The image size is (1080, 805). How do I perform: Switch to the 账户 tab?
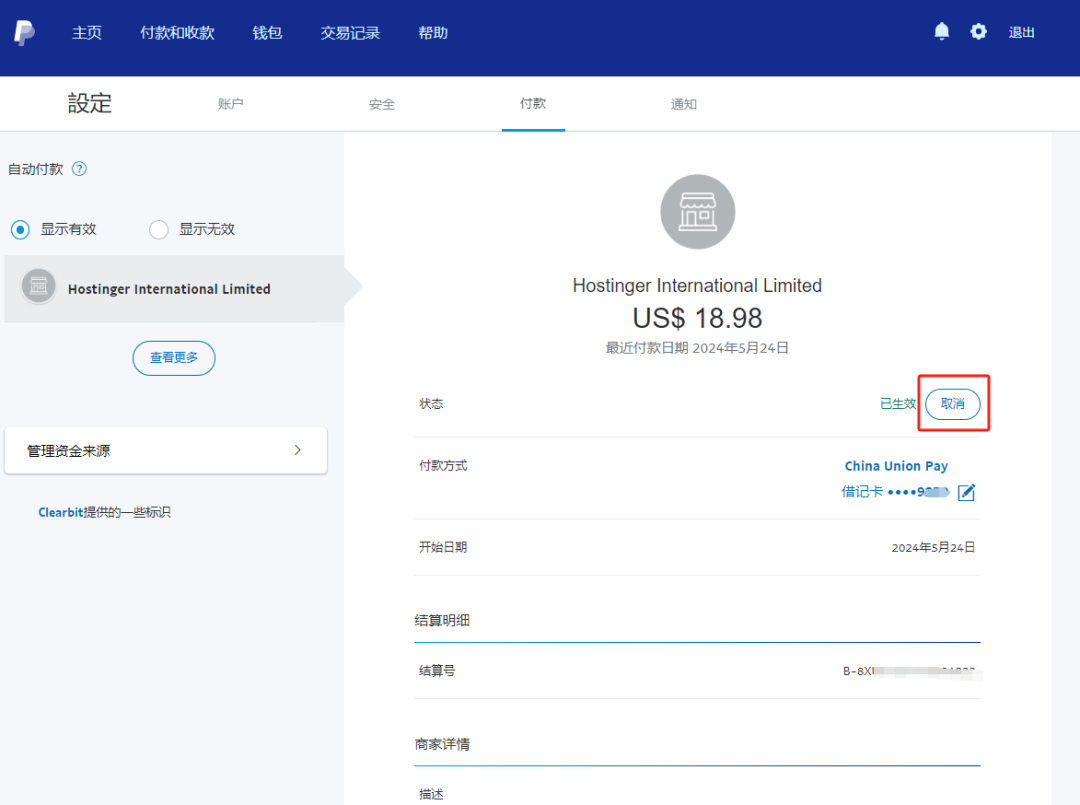click(231, 104)
